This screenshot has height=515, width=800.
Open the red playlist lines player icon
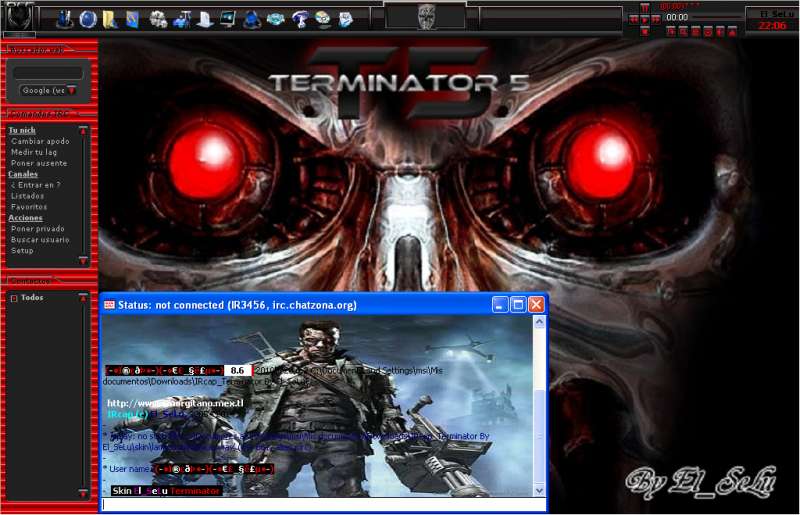pyautogui.click(x=695, y=32)
